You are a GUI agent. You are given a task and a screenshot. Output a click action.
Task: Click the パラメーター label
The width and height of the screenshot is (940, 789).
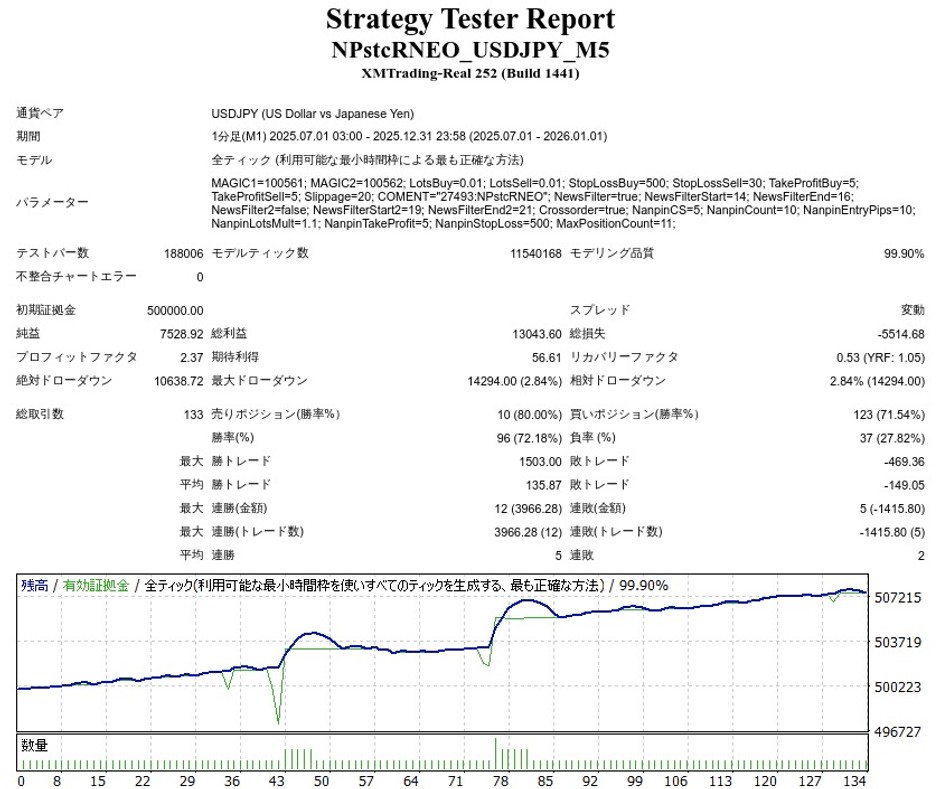coord(53,203)
